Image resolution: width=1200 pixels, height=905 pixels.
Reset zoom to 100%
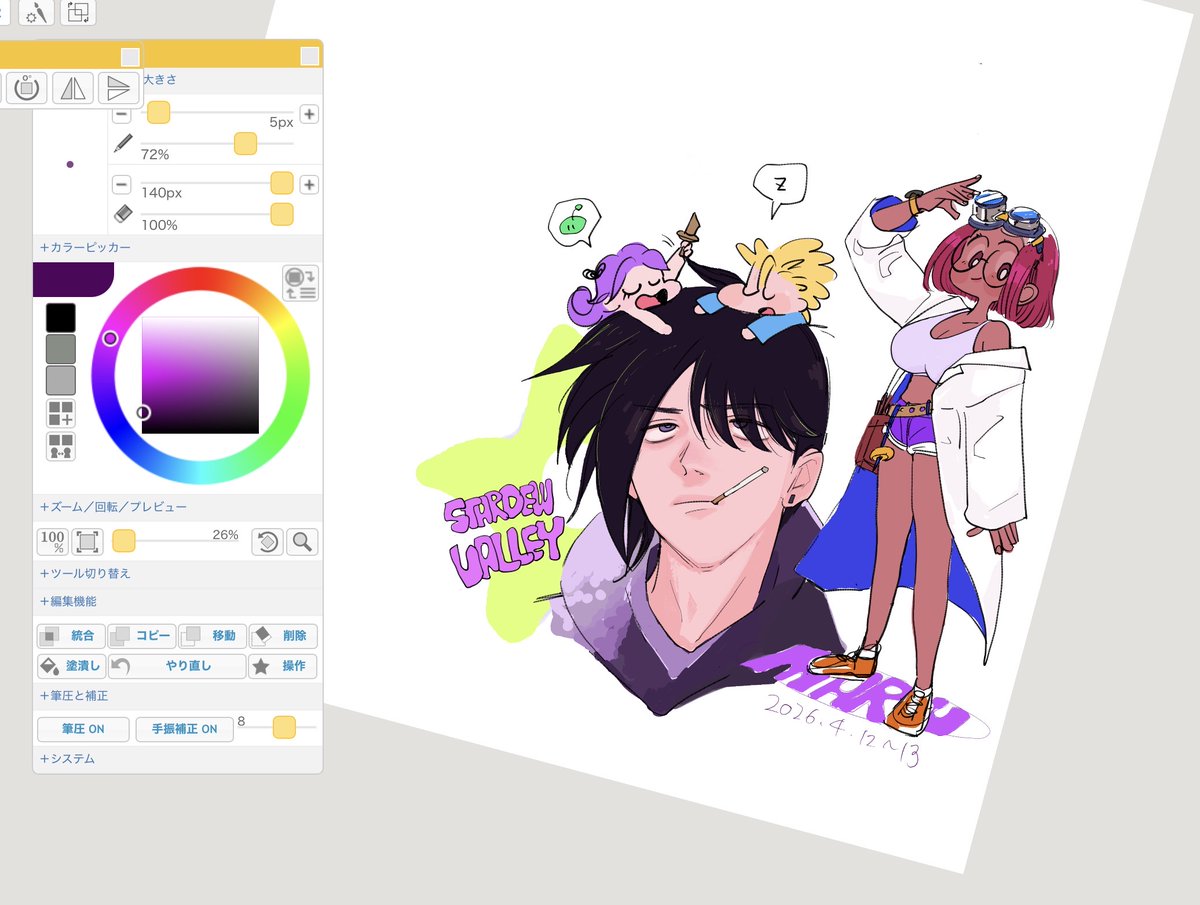(52, 542)
